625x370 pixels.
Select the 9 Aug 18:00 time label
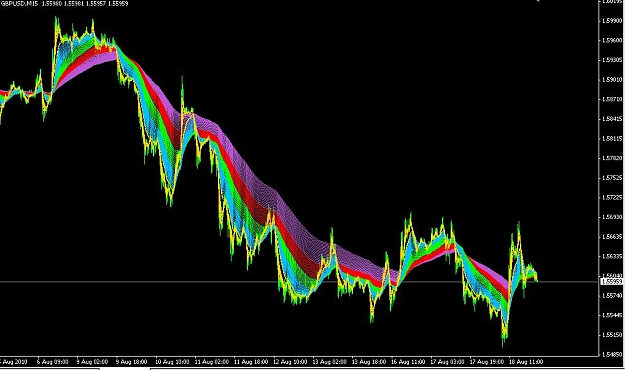(x=132, y=362)
